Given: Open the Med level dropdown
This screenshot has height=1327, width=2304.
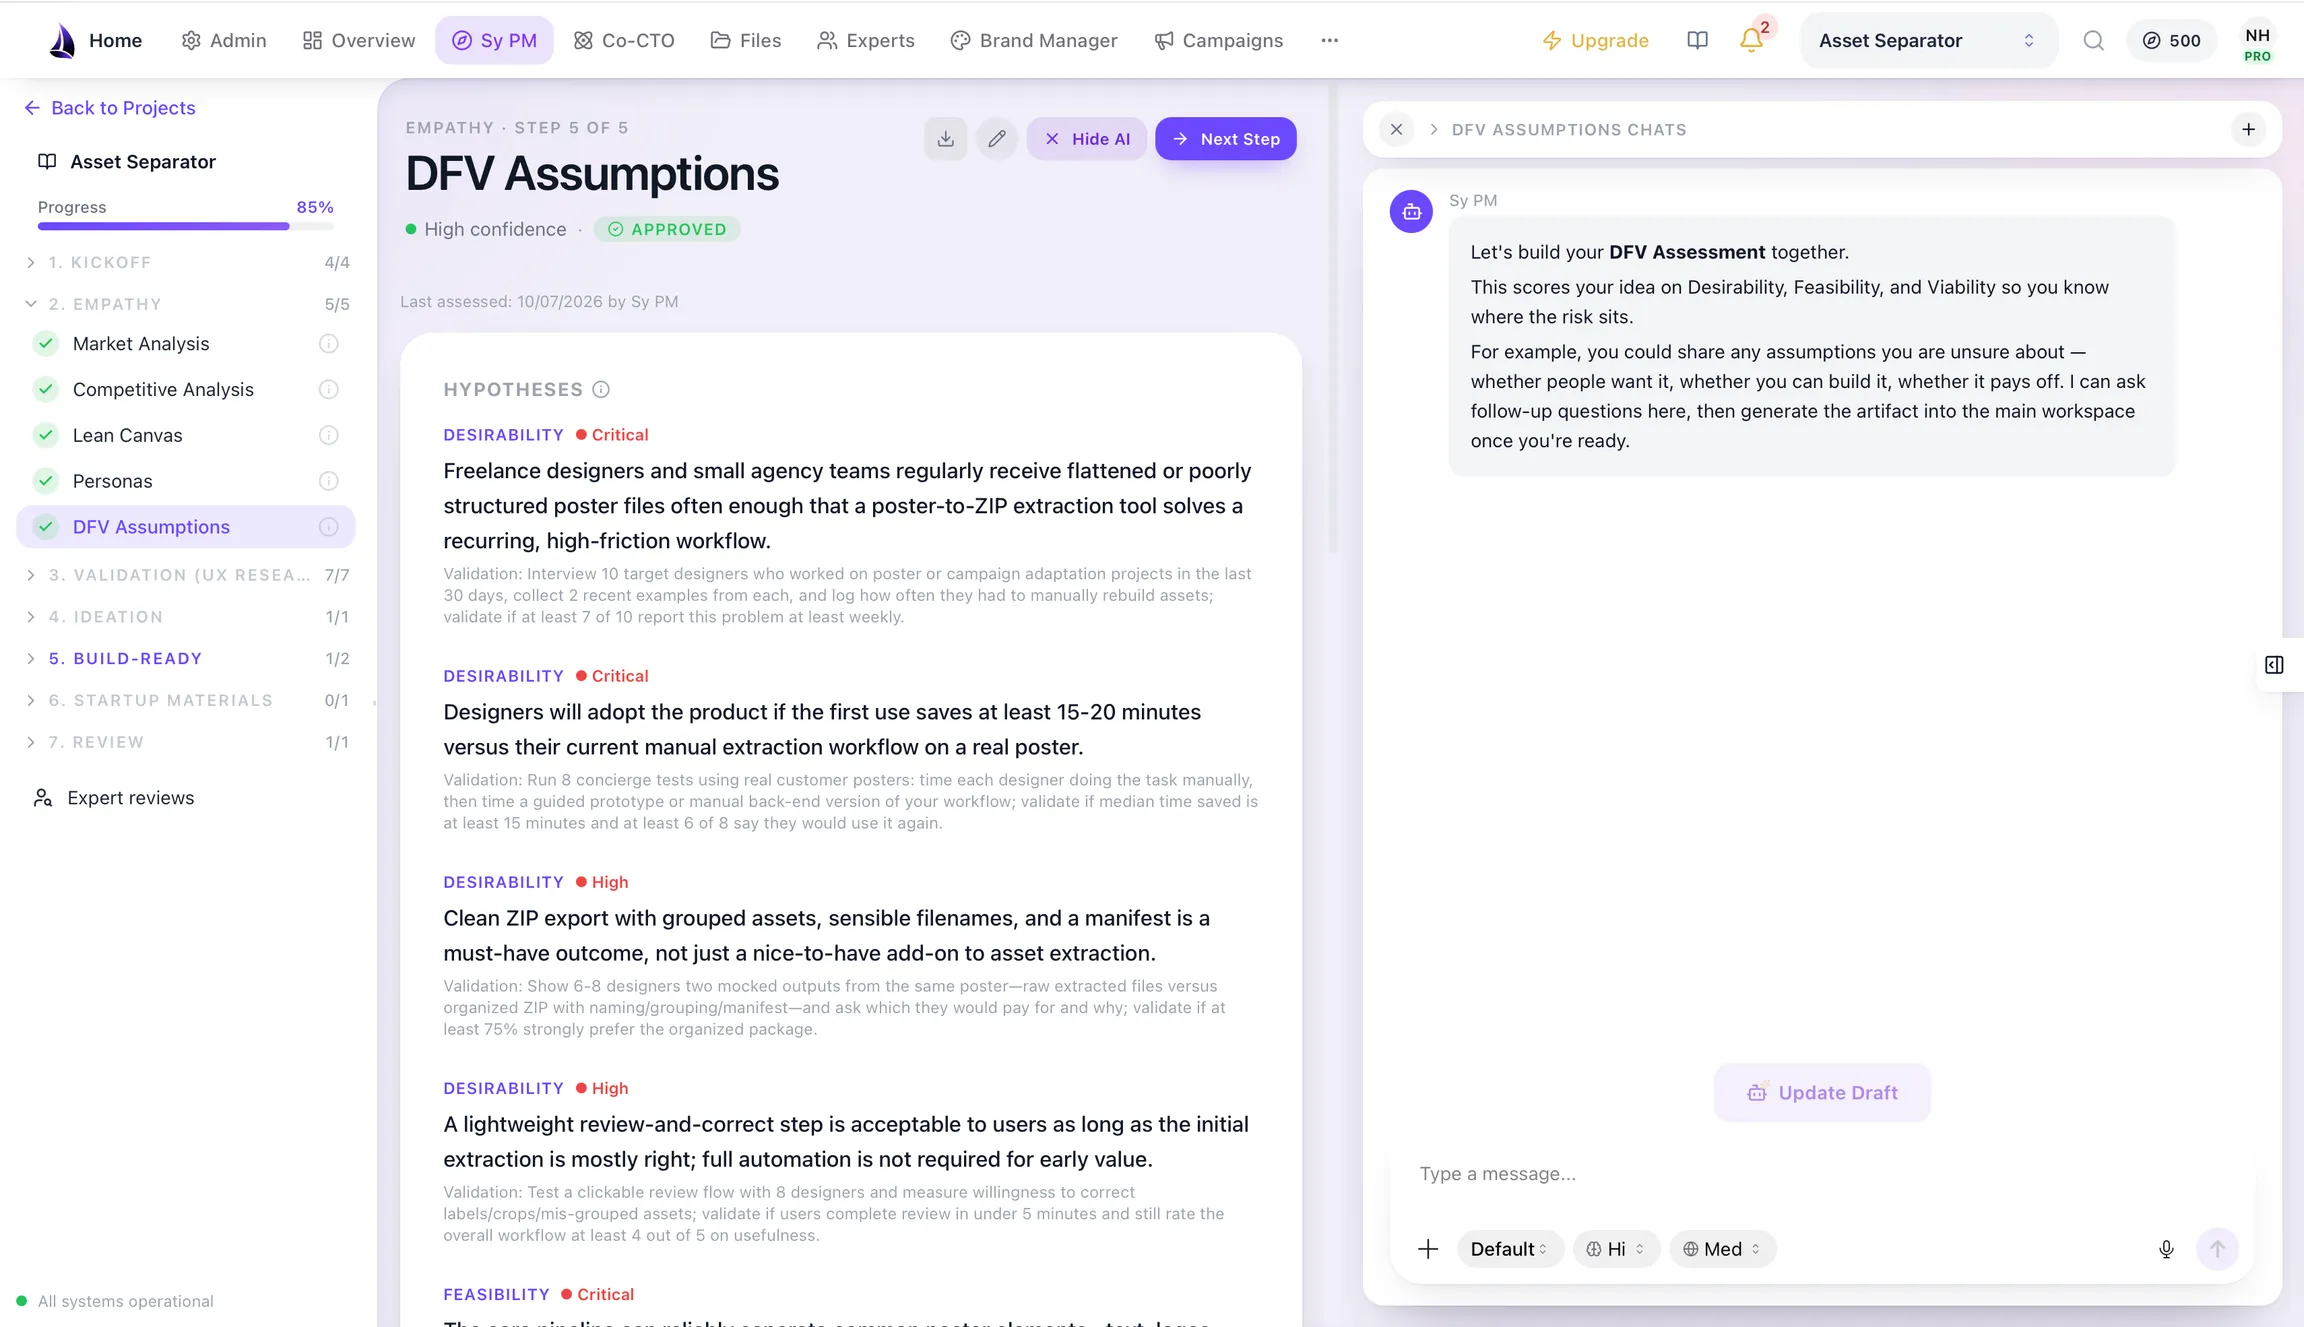Looking at the screenshot, I should click(1721, 1249).
